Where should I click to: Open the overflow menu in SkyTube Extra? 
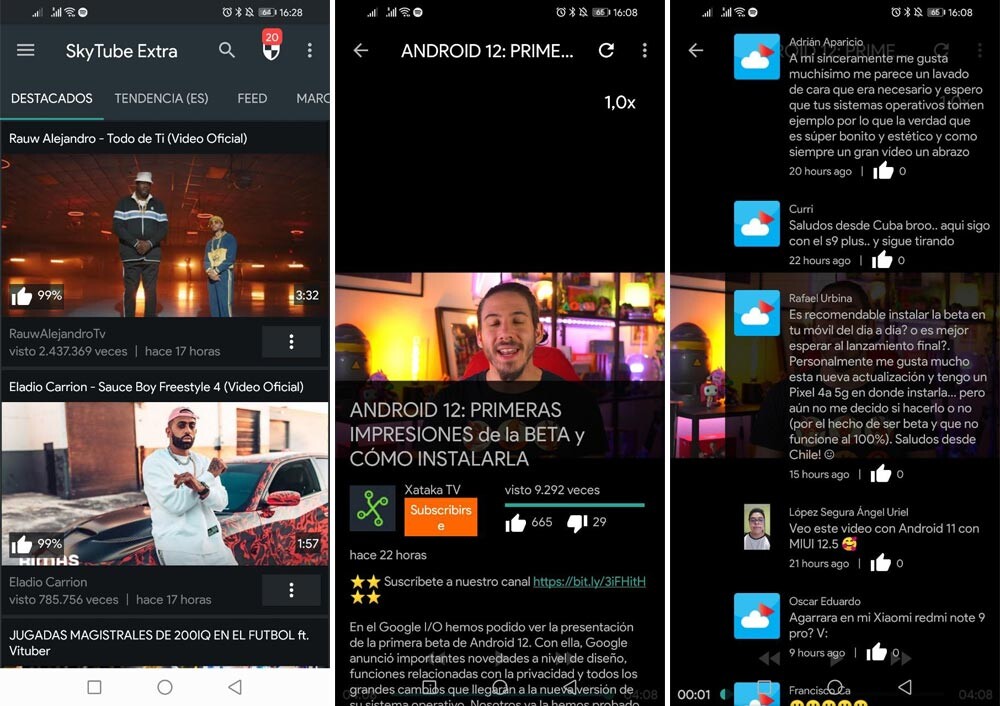(311, 50)
